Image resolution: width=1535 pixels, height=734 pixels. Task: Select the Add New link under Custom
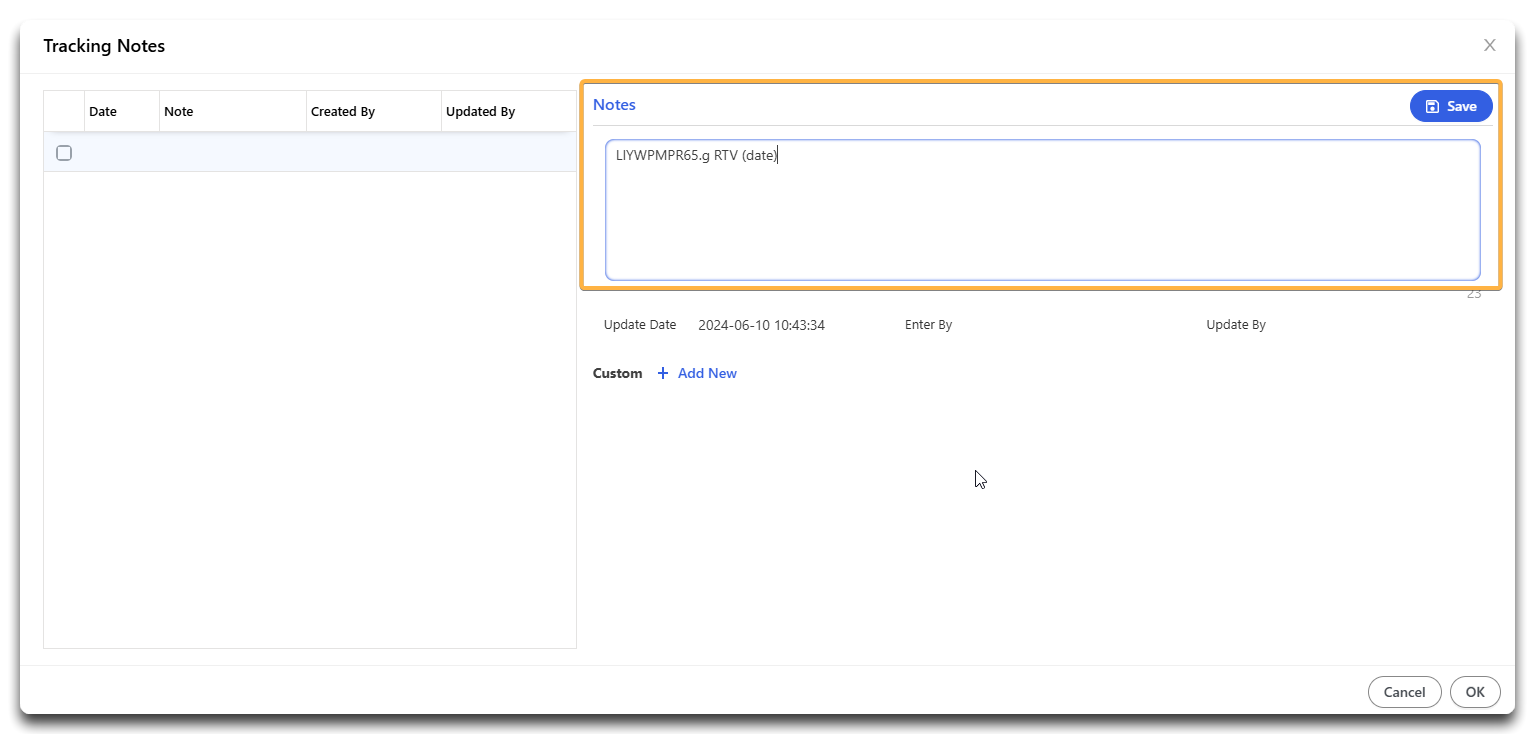coord(706,373)
